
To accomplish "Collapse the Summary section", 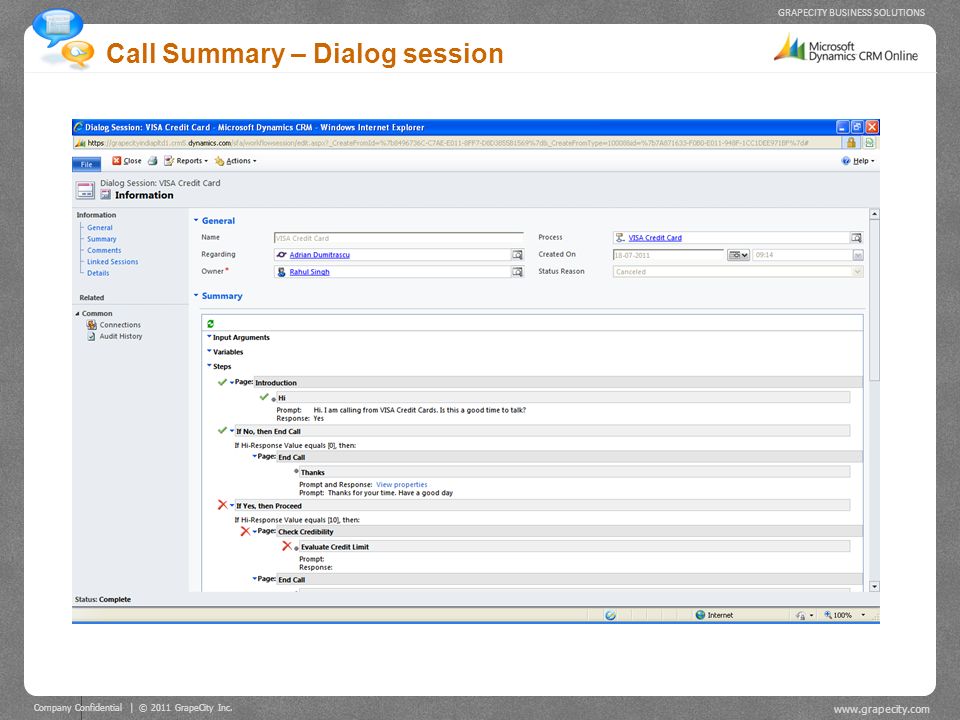I will [x=197, y=296].
